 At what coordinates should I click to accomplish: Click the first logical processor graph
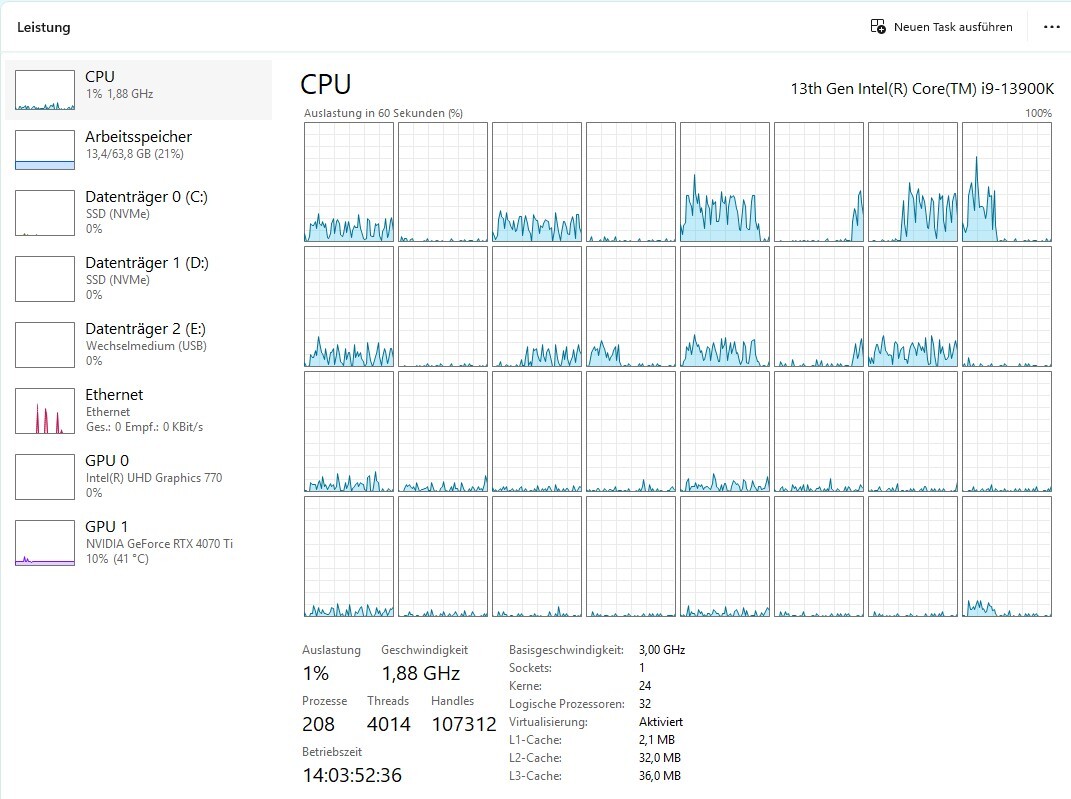[x=349, y=182]
